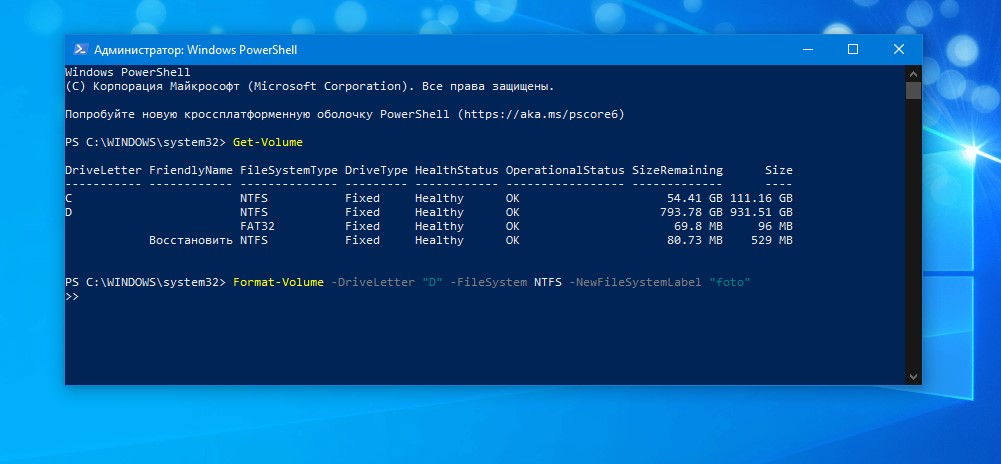Viewport: 1001px width, 464px height.
Task: Click the 'Восстановить' friendly name
Action: 191,241
